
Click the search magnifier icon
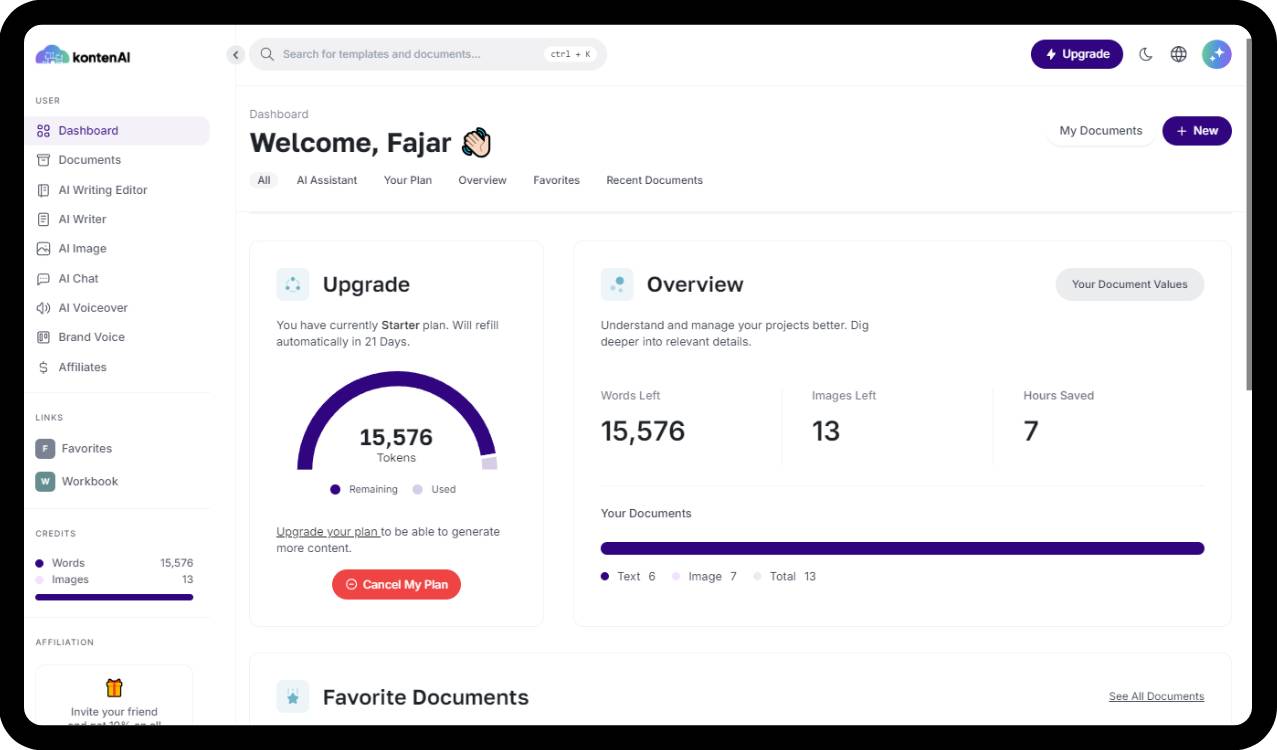tap(267, 54)
